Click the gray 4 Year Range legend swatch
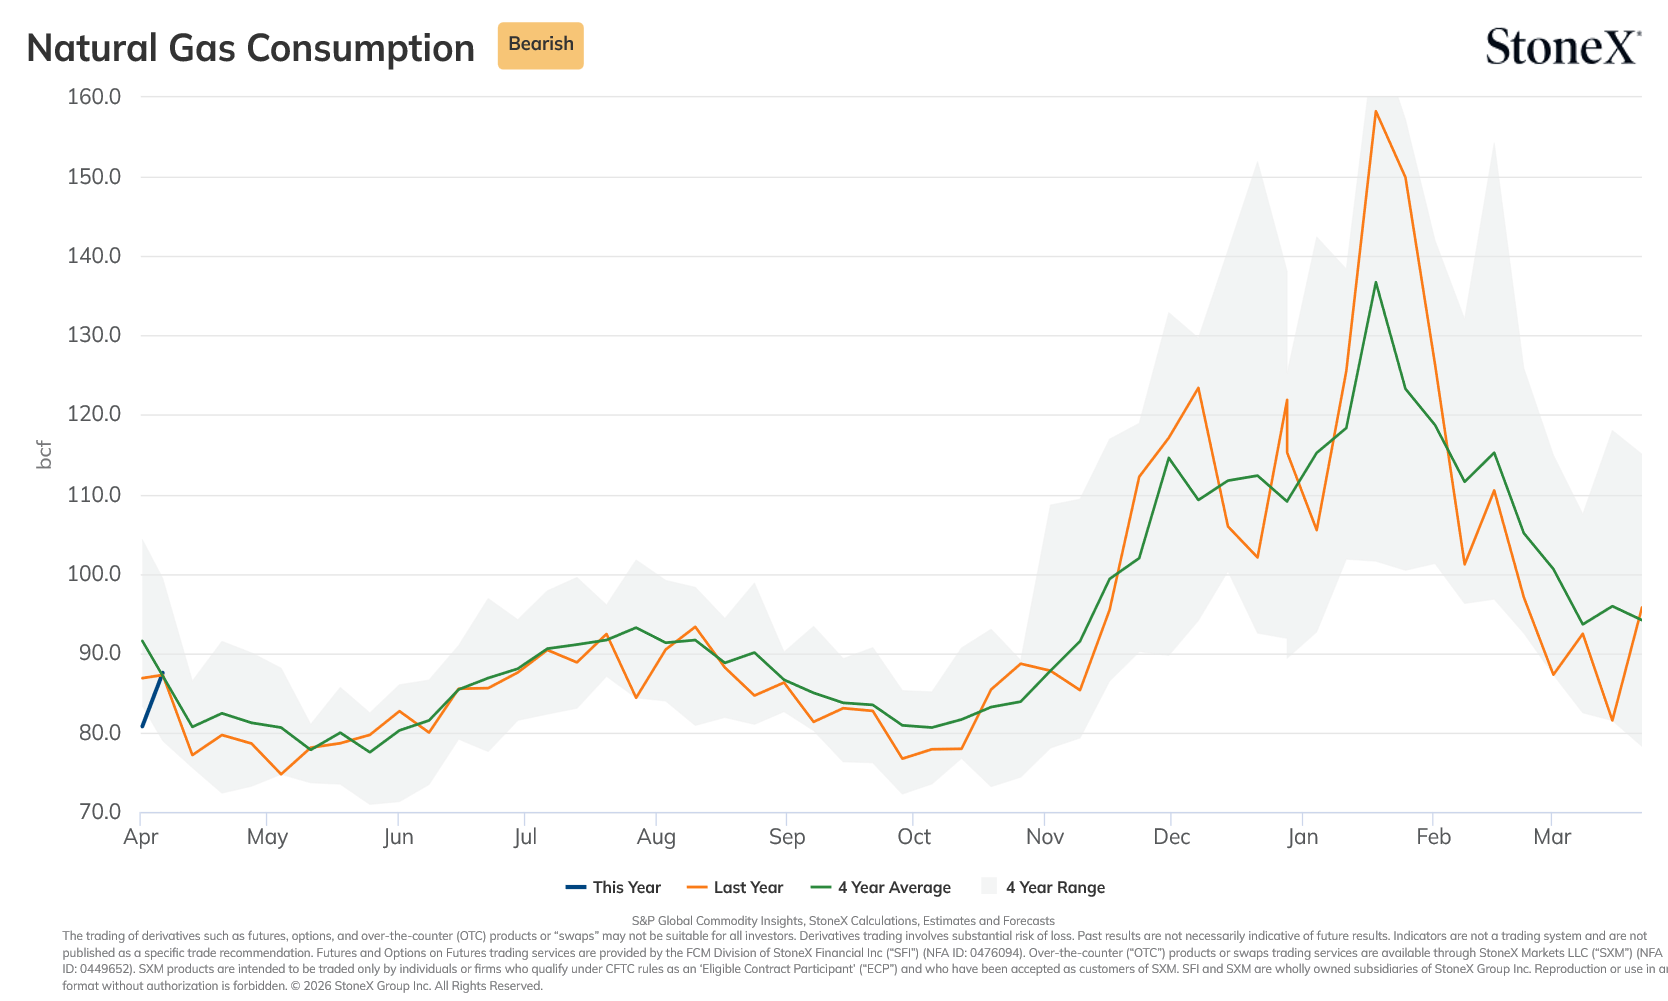Screen dimensions: 1668x1001 [989, 886]
